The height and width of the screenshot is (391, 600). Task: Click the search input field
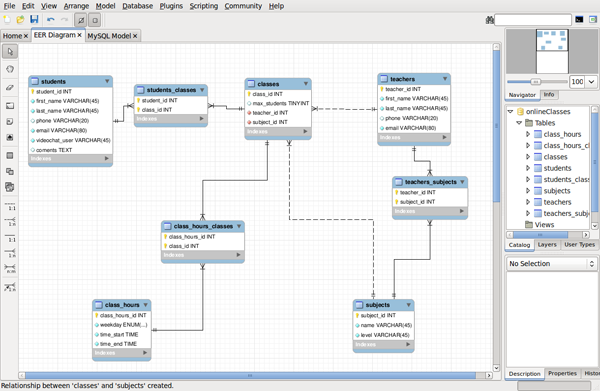coord(533,20)
